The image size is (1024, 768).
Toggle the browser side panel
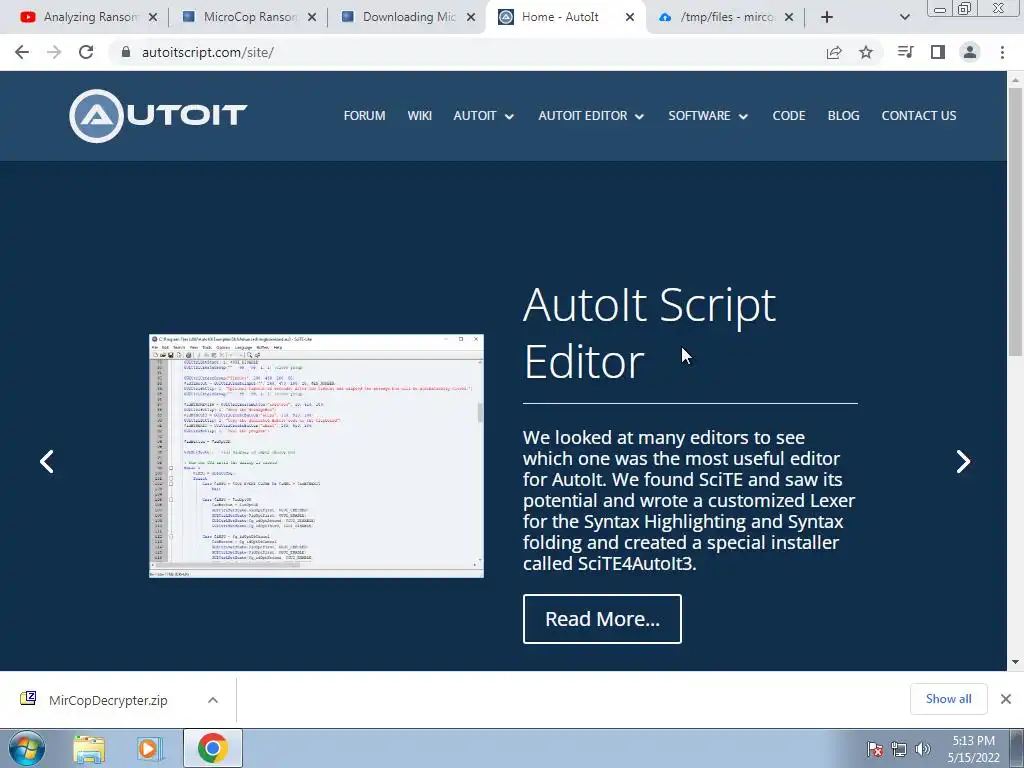(x=938, y=52)
